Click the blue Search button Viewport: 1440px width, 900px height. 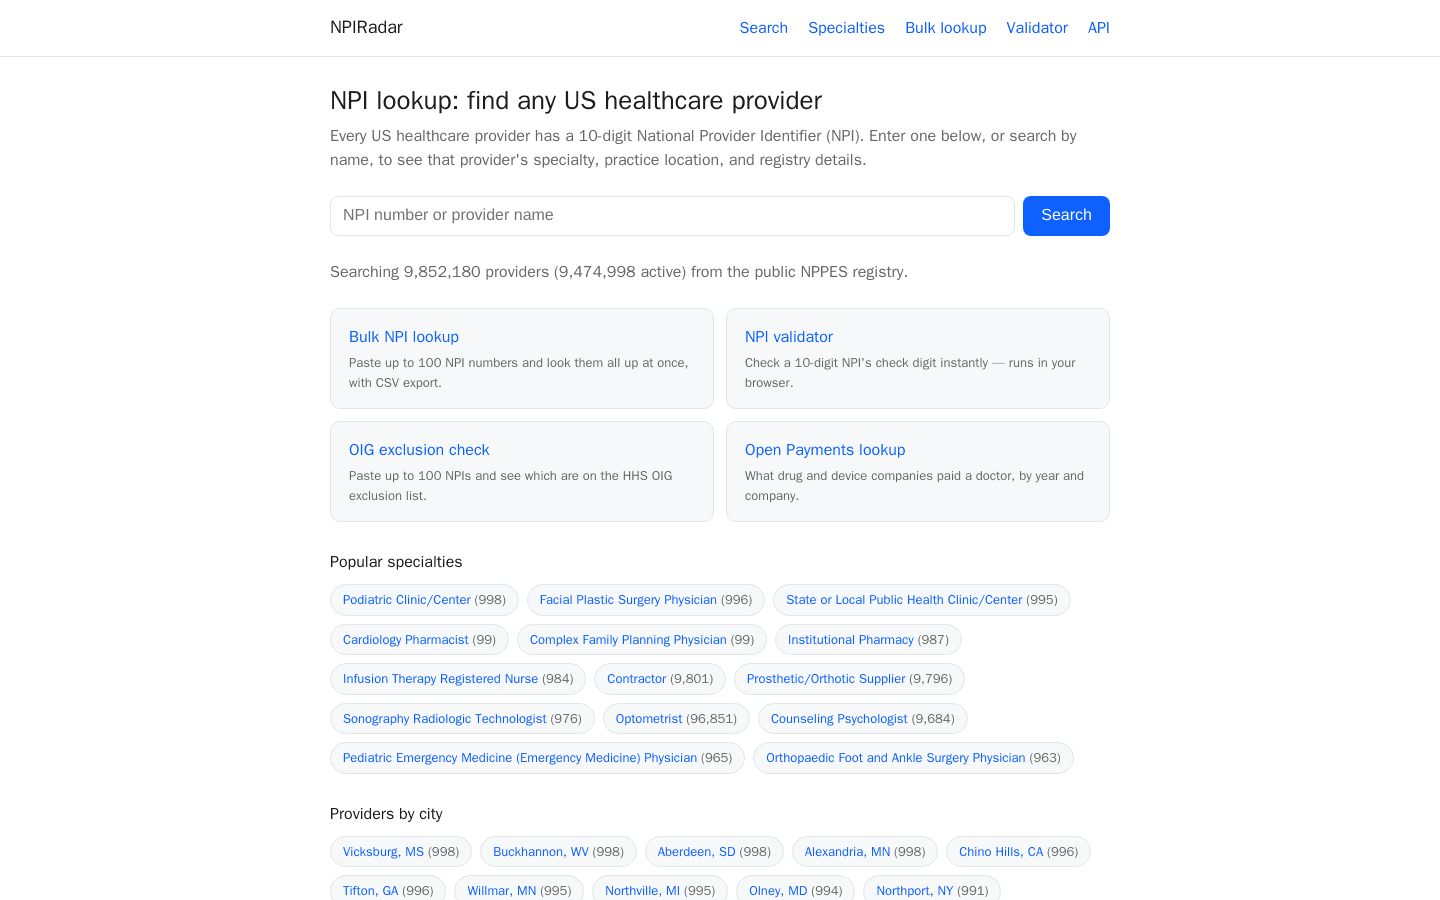point(1066,216)
